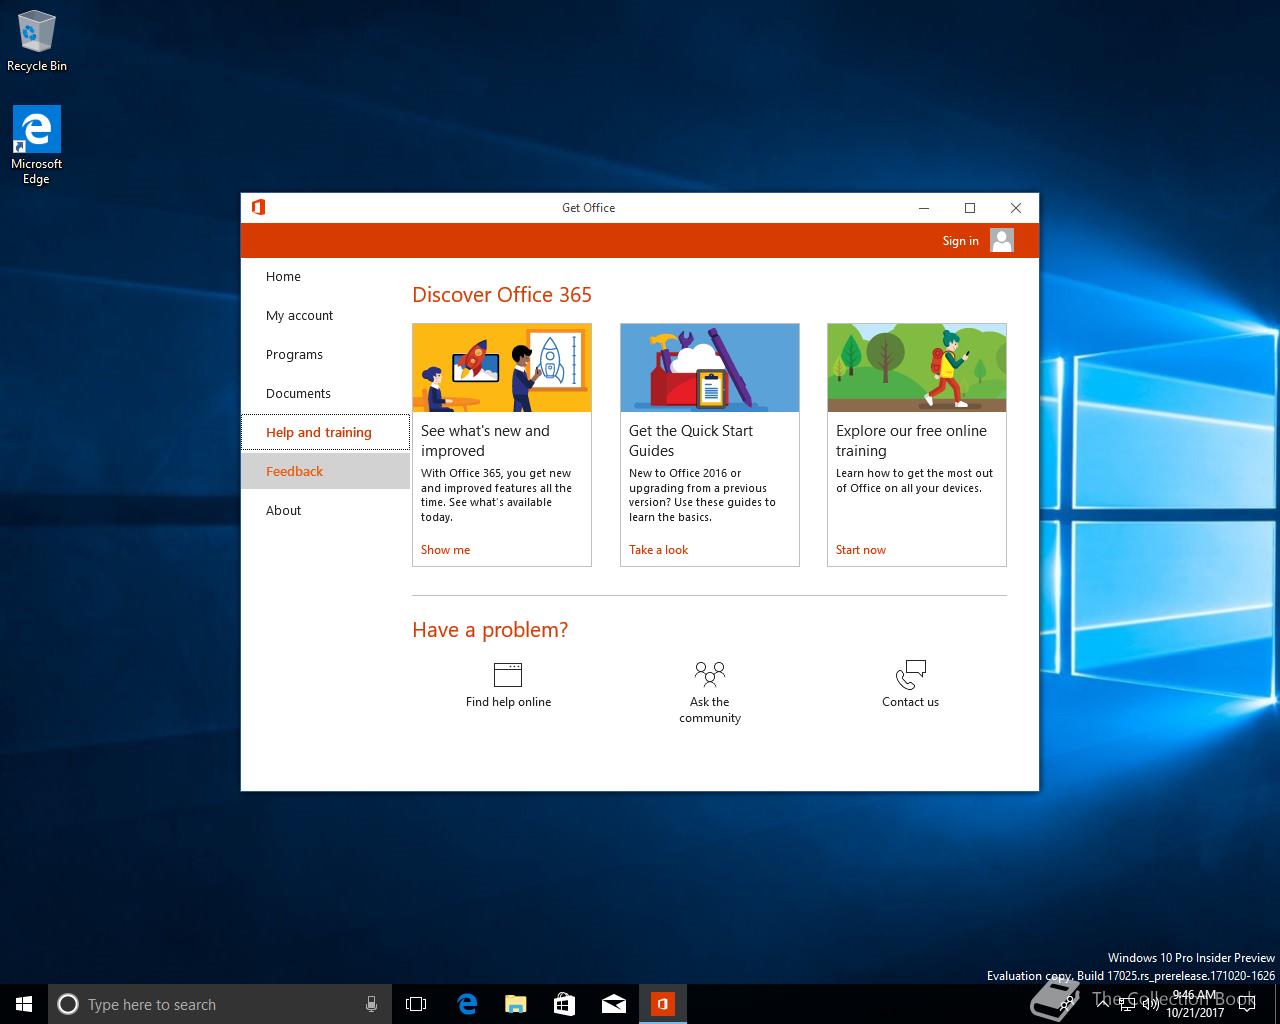The width and height of the screenshot is (1280, 1024).
Task: Click the Have a problem? heading
Action: [x=490, y=630]
